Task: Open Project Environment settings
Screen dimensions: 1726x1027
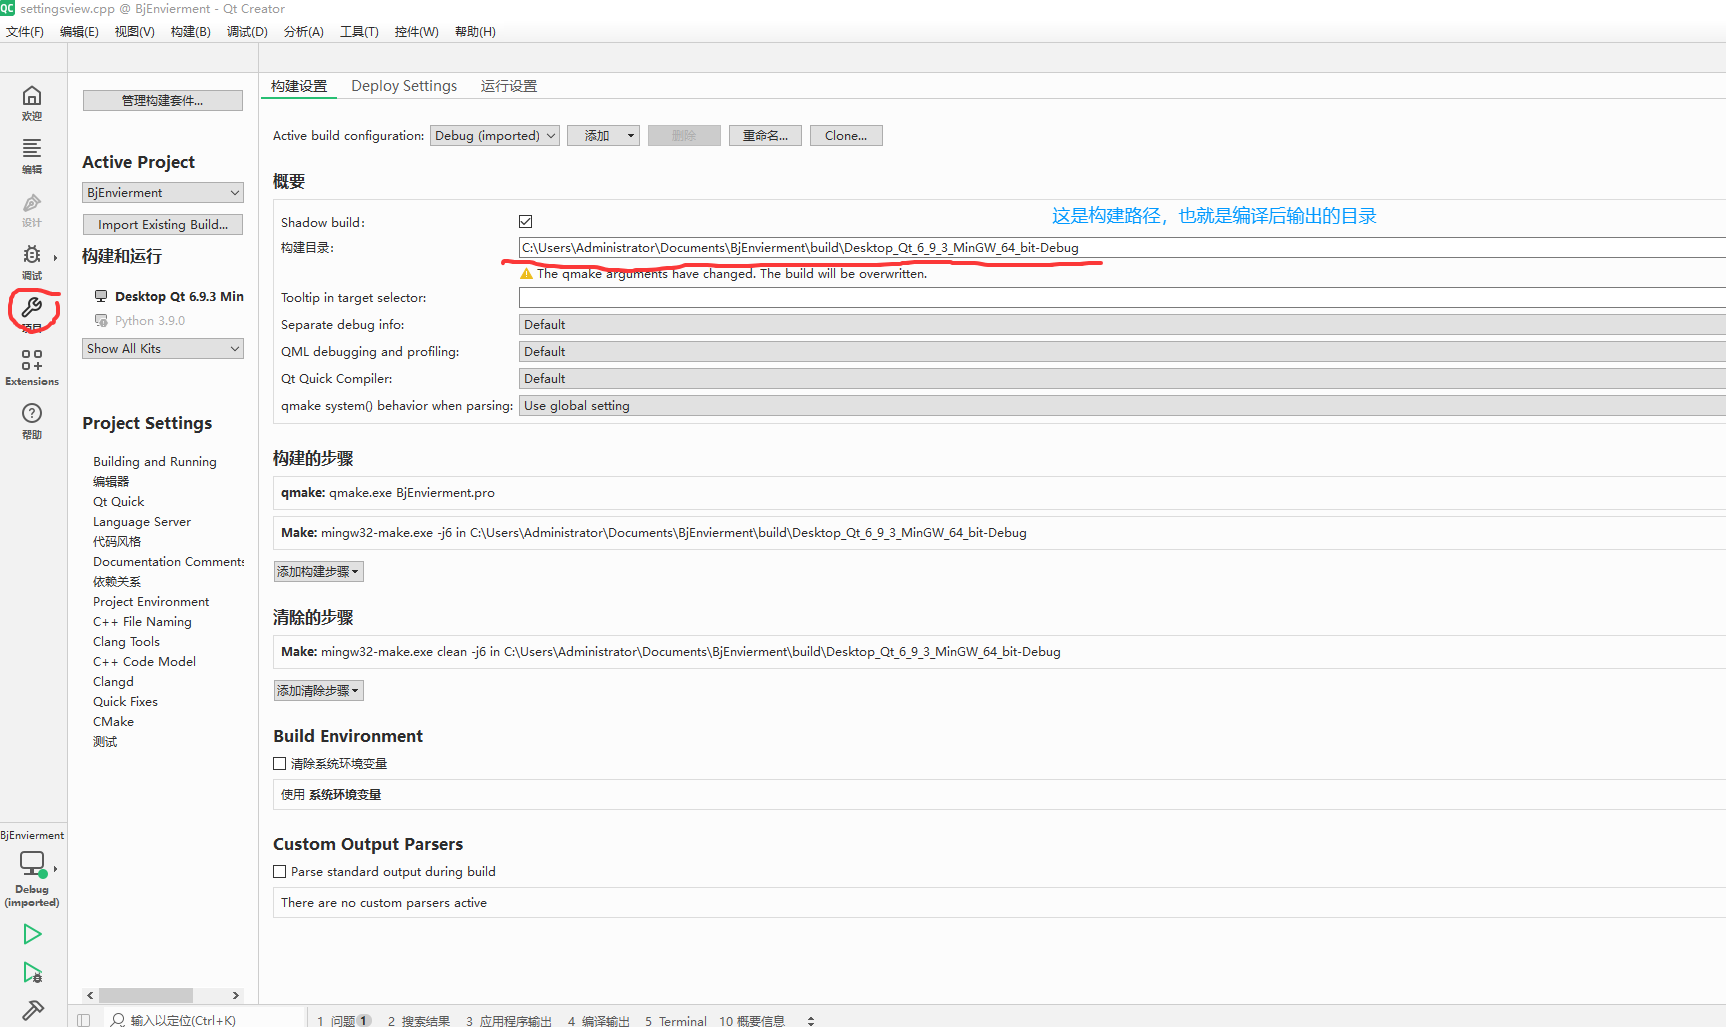Action: click(x=151, y=602)
